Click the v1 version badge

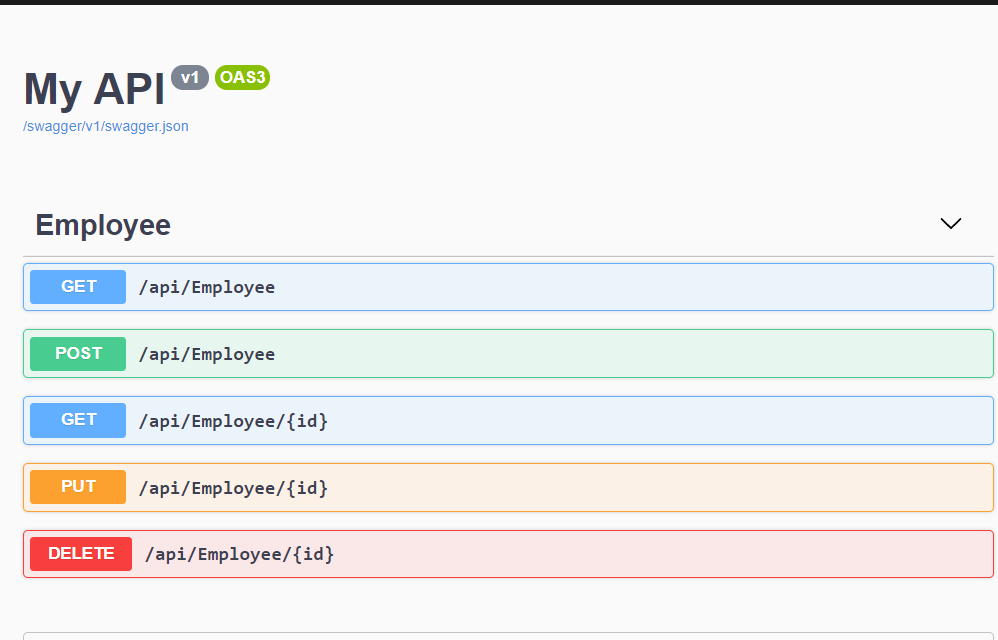pos(189,78)
